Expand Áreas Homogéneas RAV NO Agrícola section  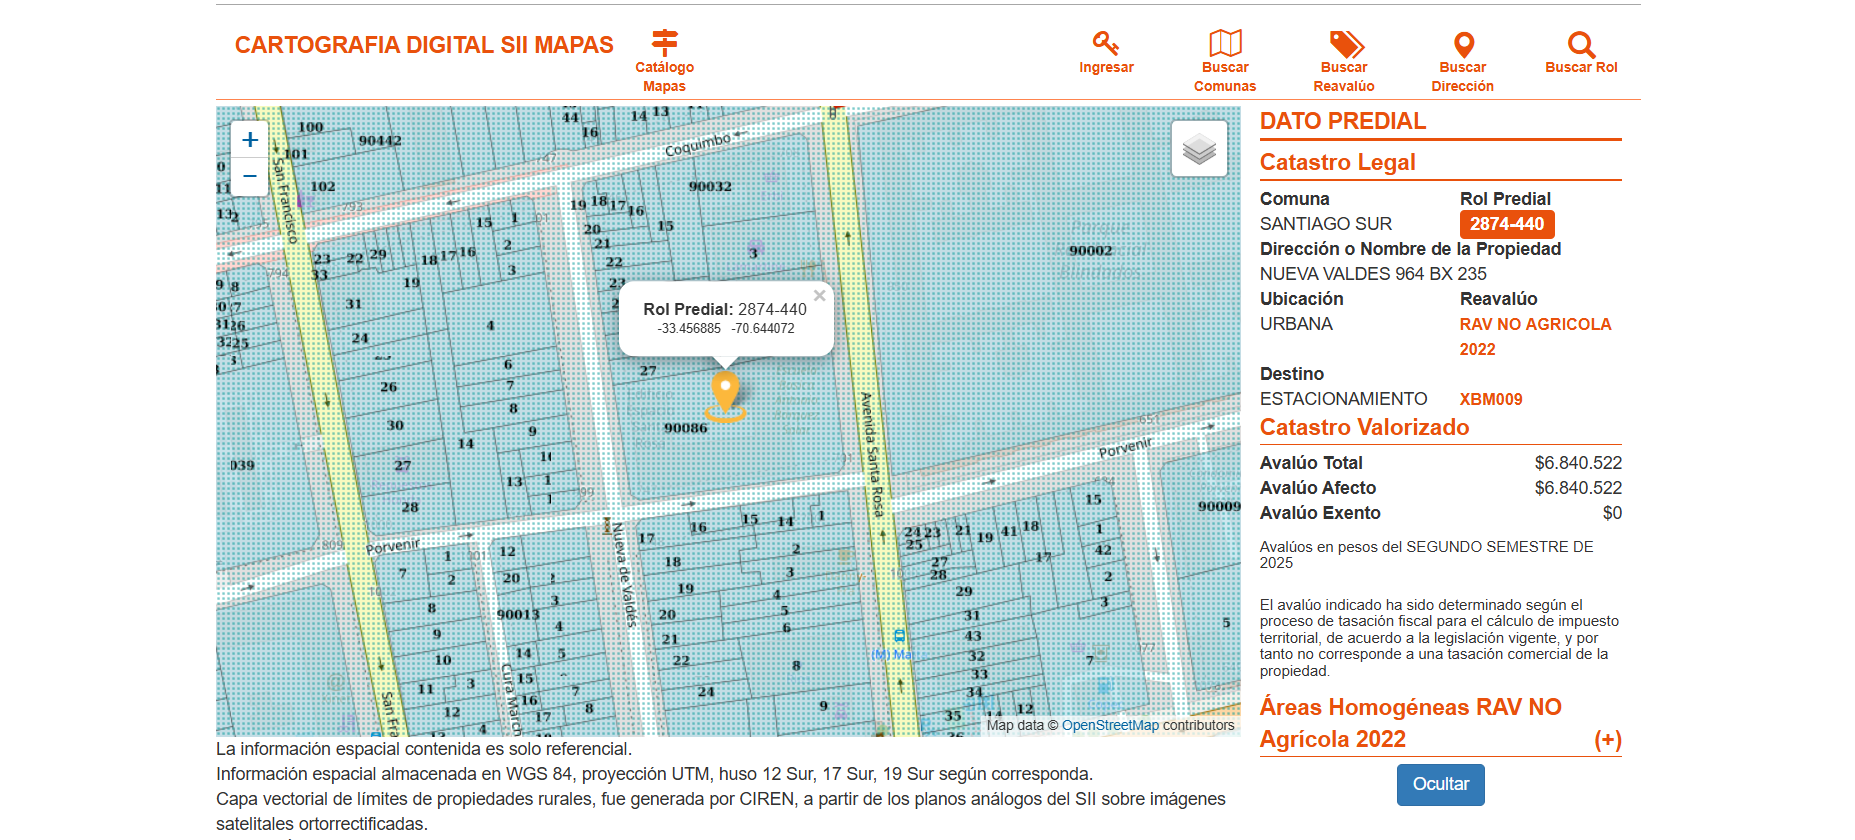click(1608, 740)
